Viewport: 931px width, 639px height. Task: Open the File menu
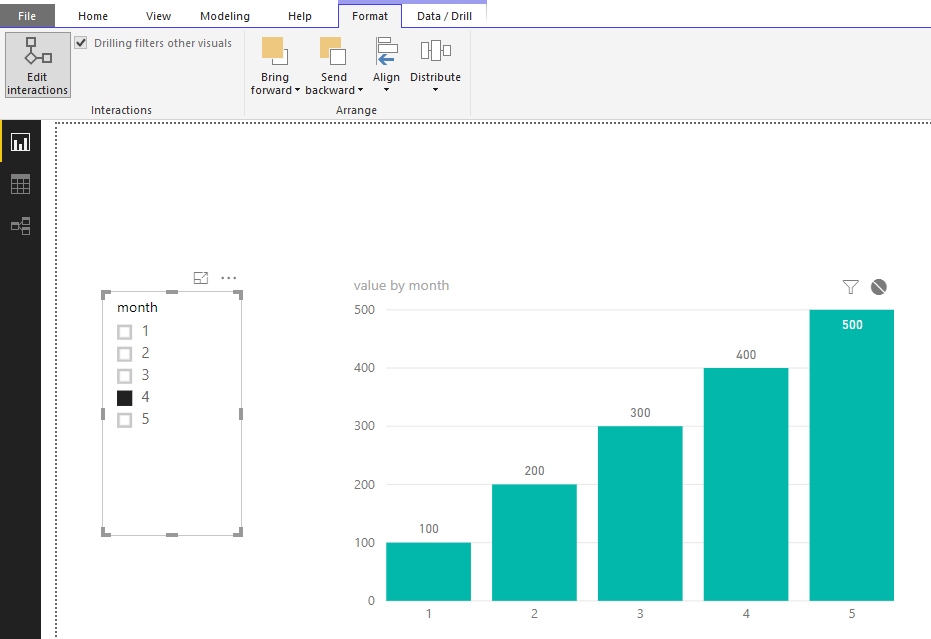pos(27,16)
